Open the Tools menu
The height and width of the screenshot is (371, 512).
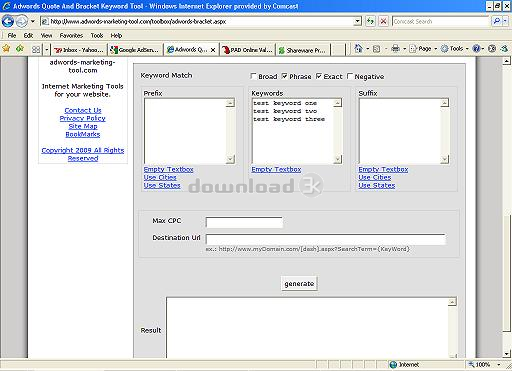(97, 35)
